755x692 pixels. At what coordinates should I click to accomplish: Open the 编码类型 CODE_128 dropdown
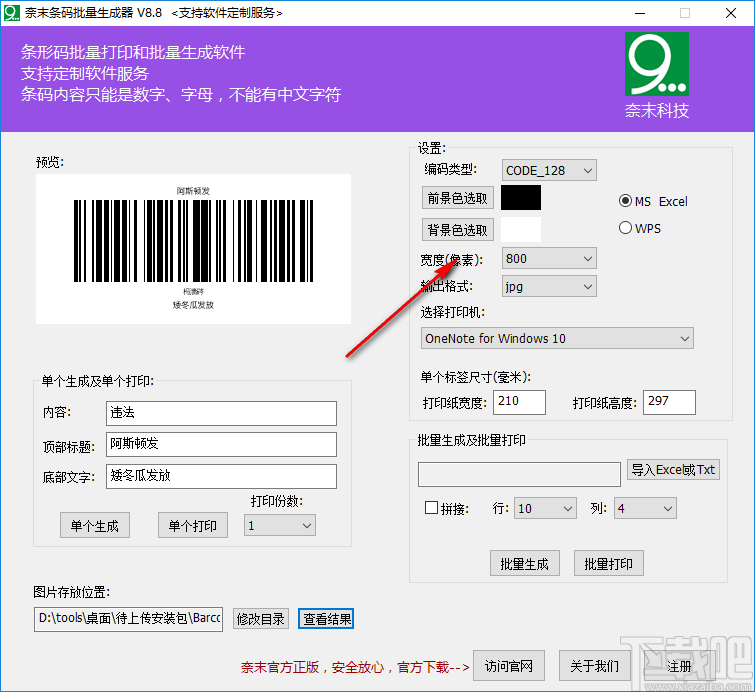pos(549,170)
